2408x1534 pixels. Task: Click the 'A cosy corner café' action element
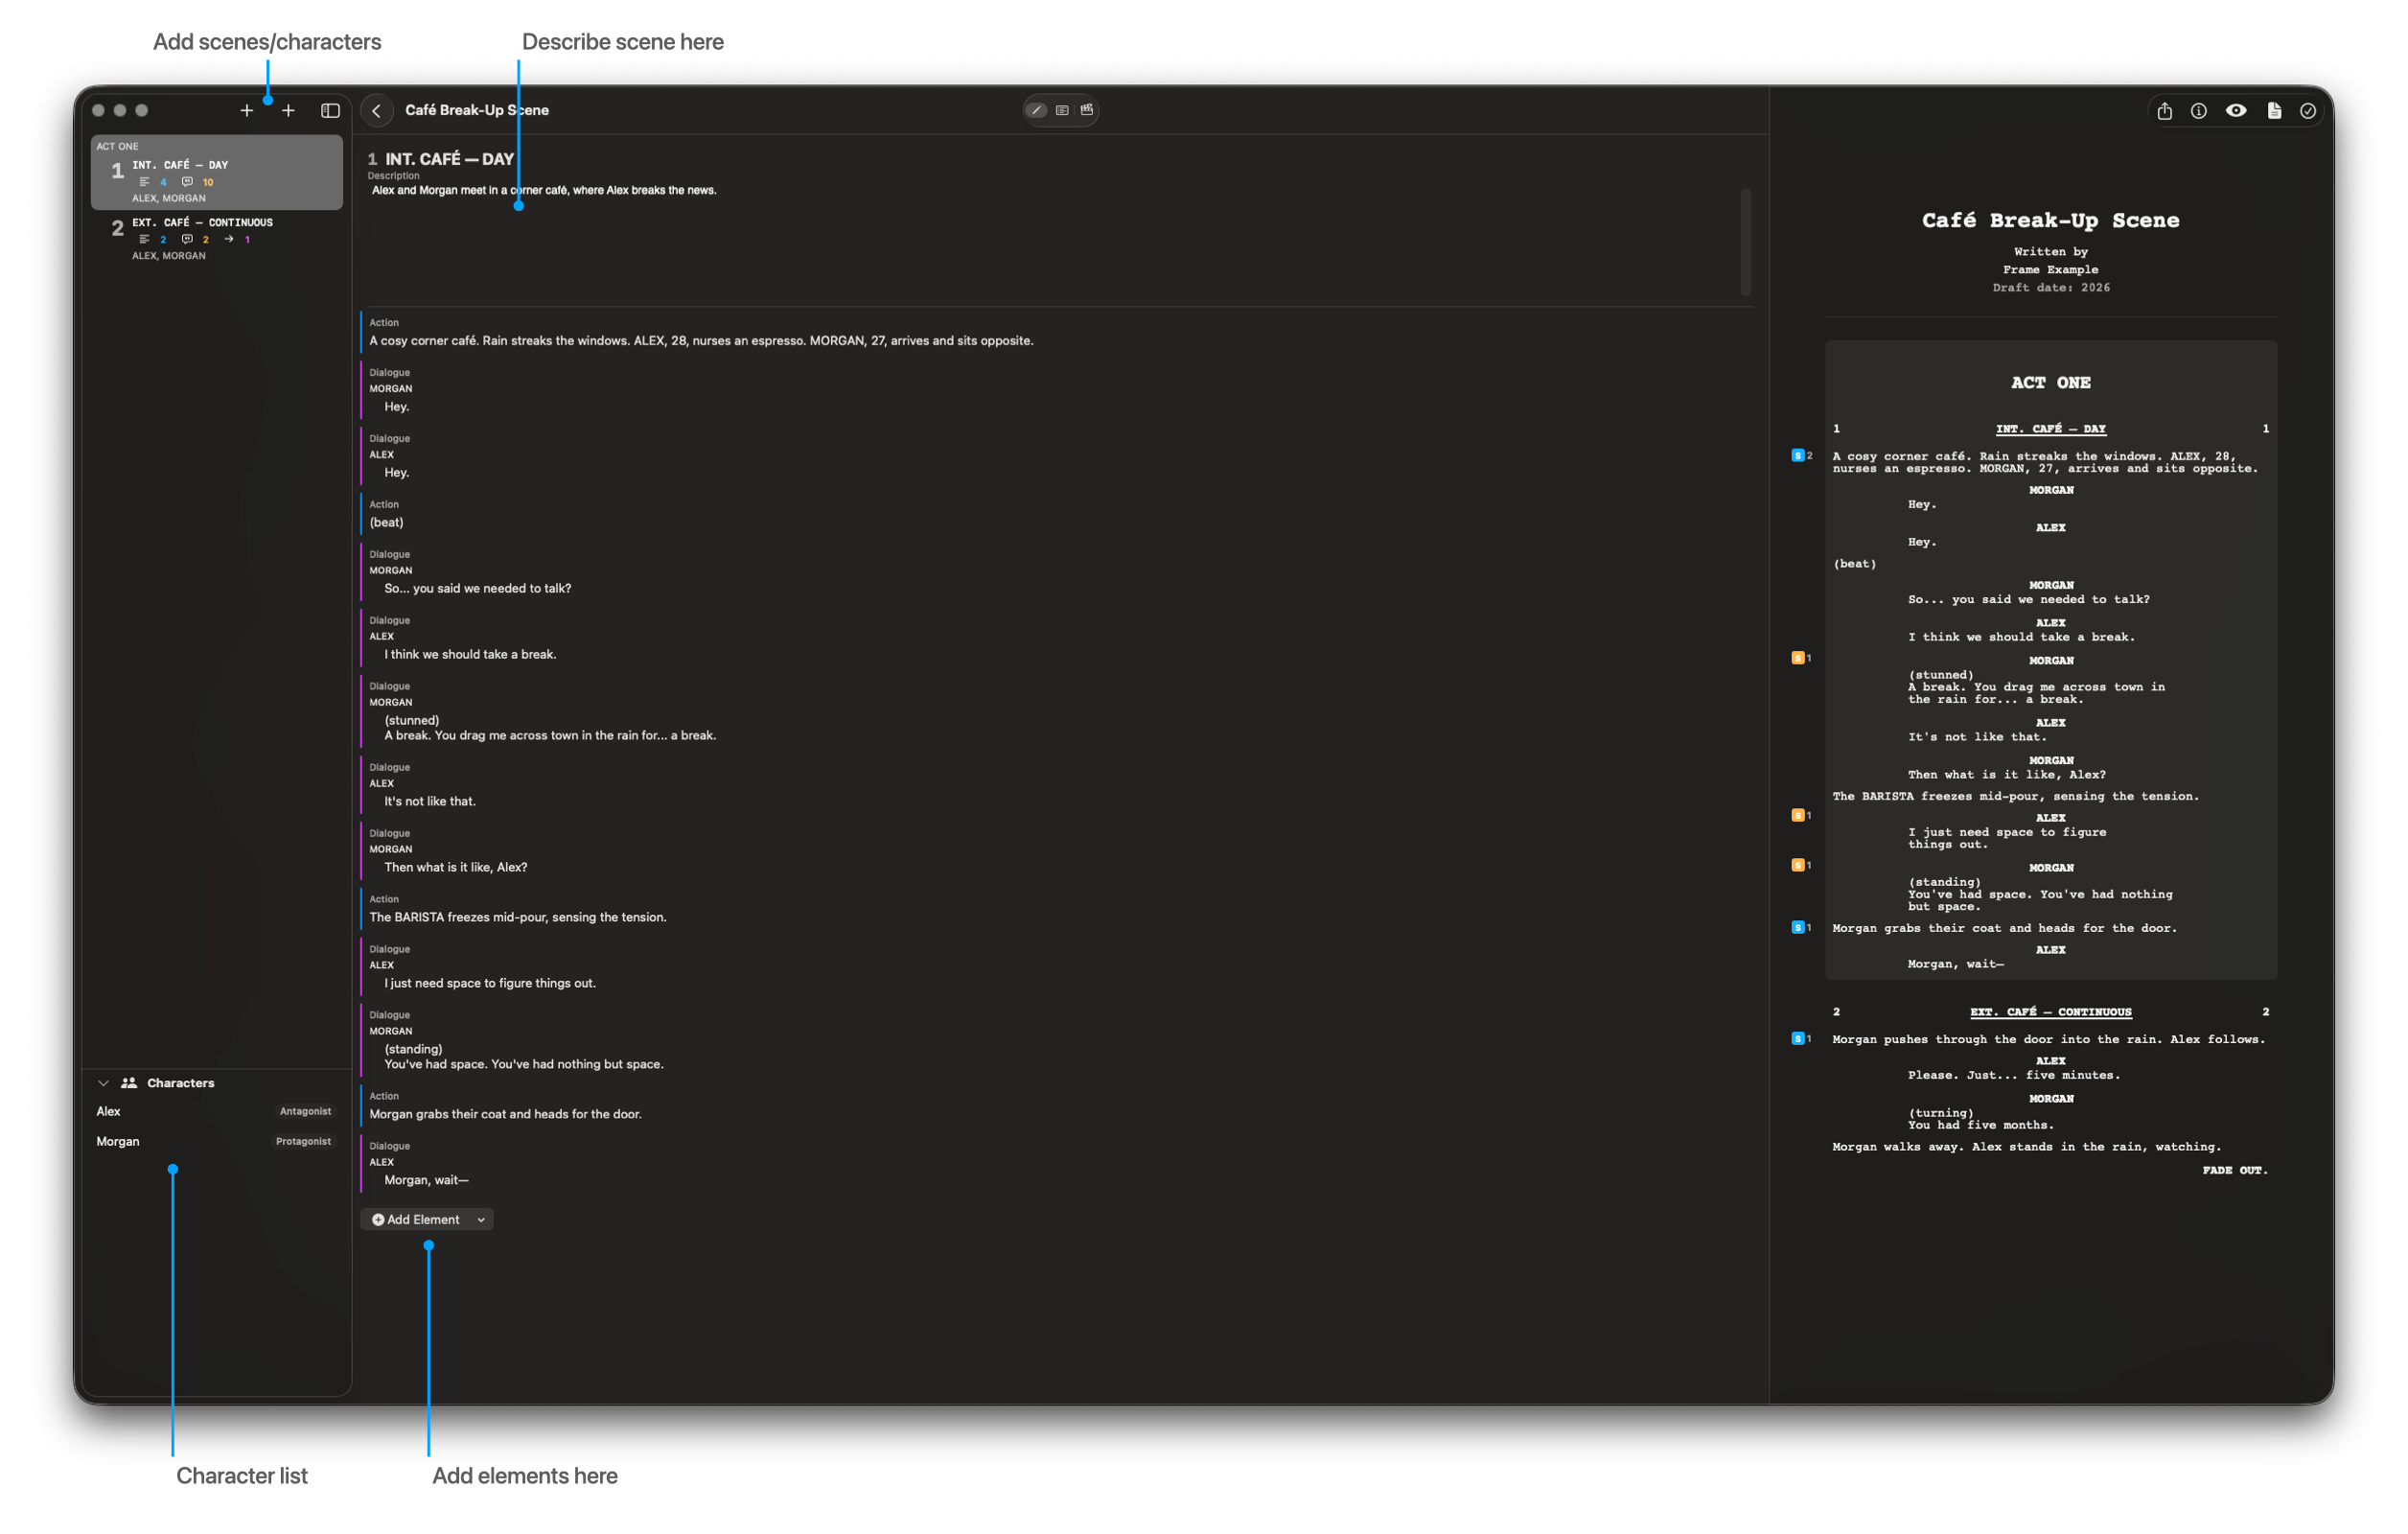tap(702, 341)
